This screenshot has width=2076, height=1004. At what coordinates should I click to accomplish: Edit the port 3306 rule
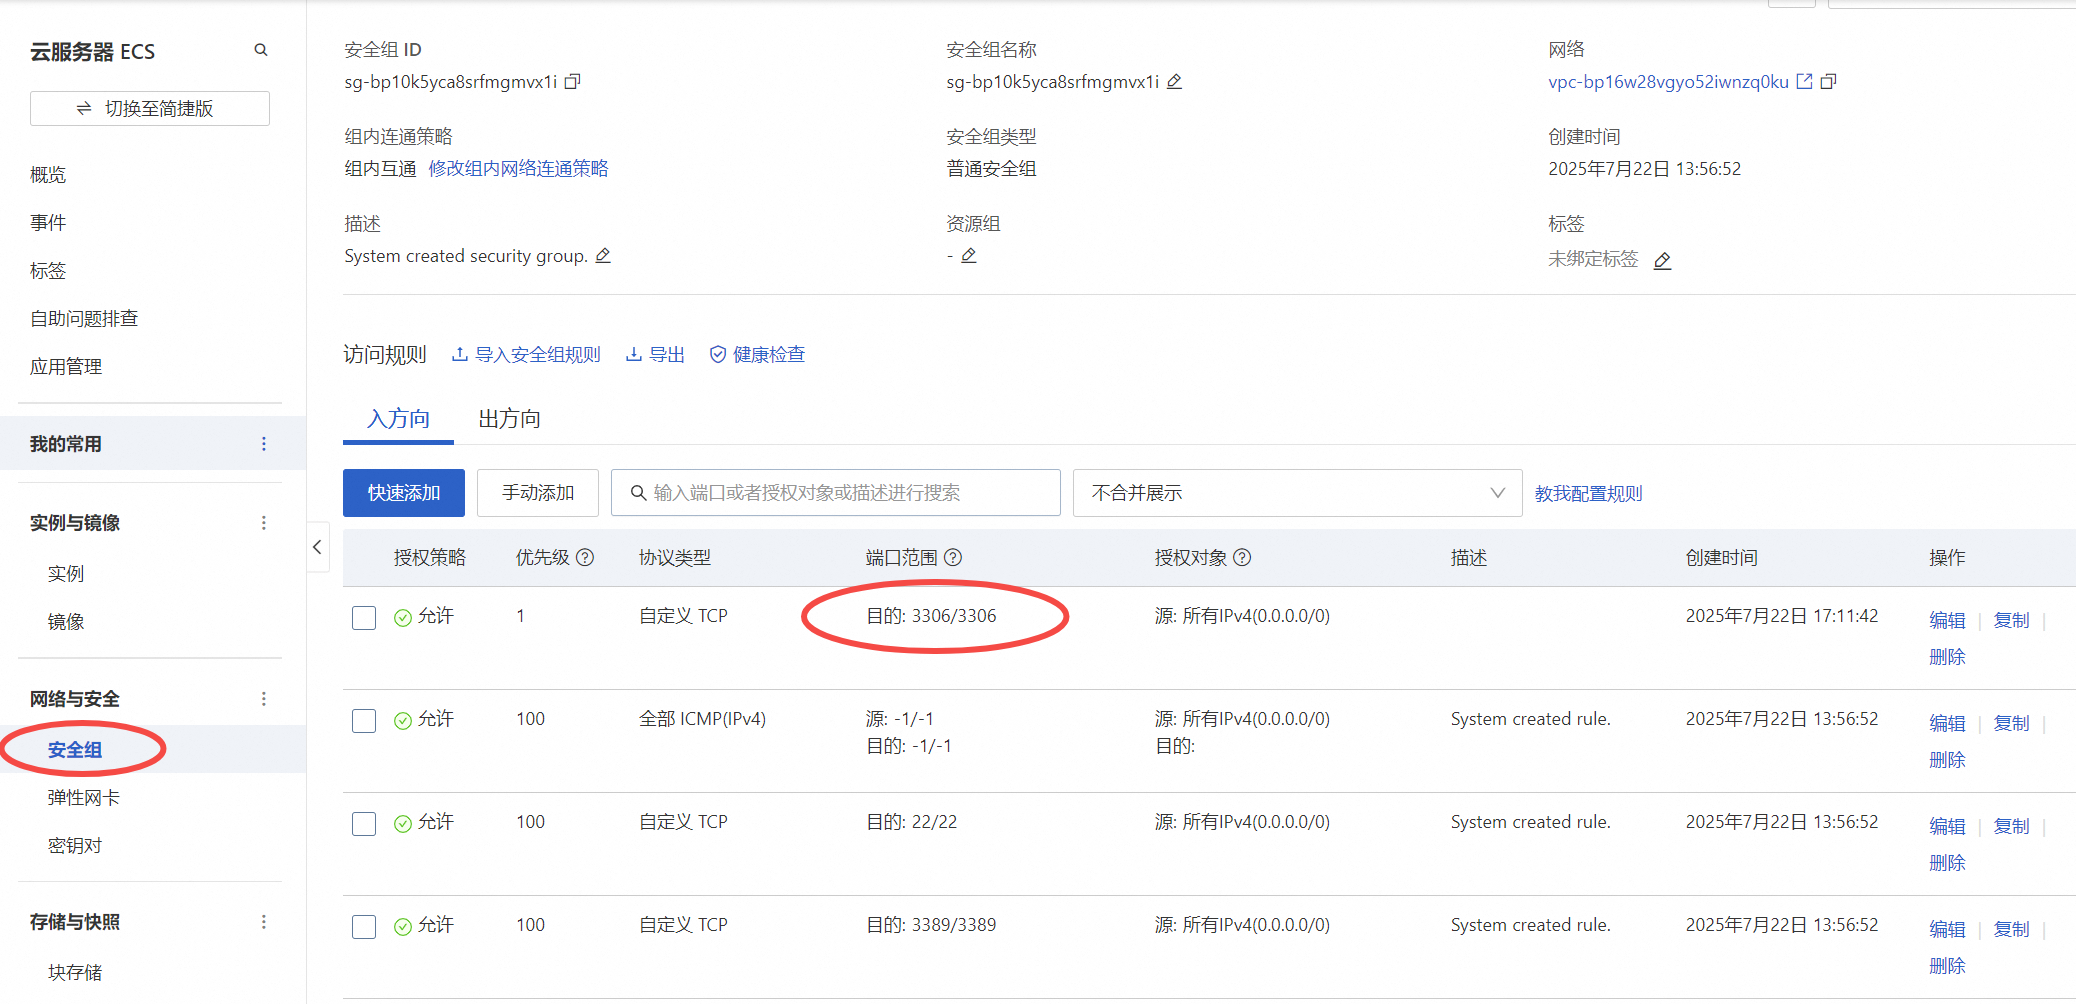(1947, 621)
